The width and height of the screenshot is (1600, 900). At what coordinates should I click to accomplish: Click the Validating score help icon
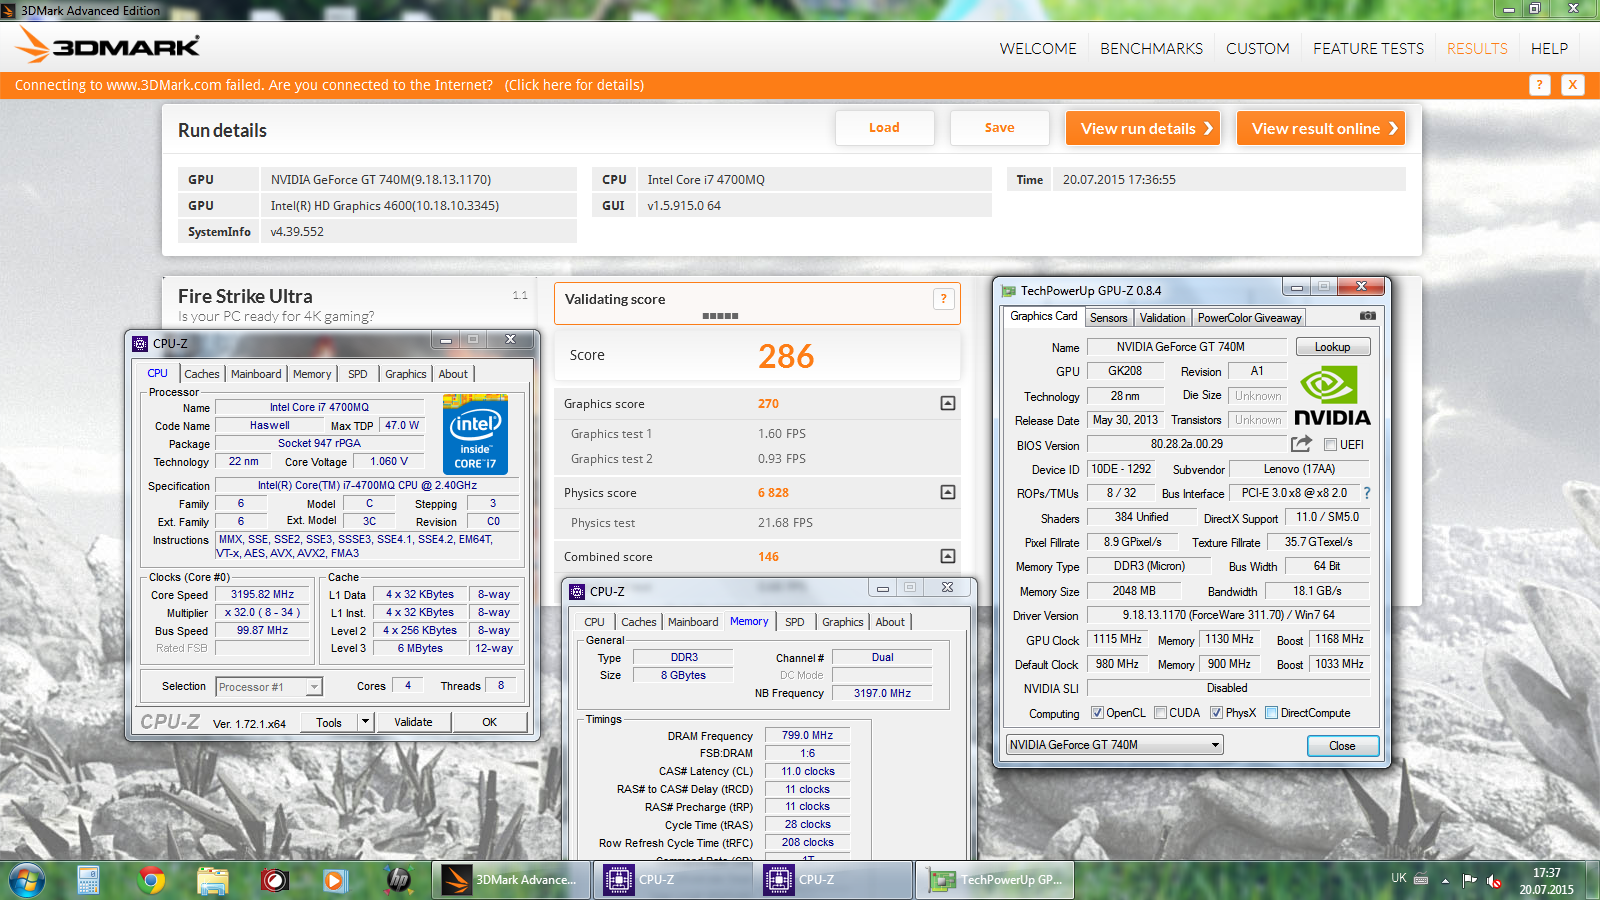click(943, 299)
